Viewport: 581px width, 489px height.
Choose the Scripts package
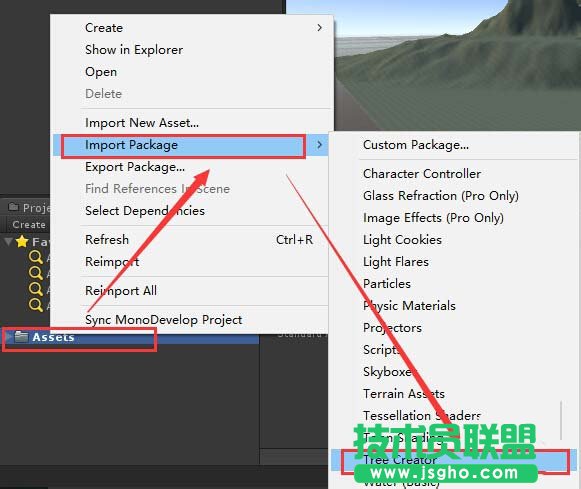[454, 350]
